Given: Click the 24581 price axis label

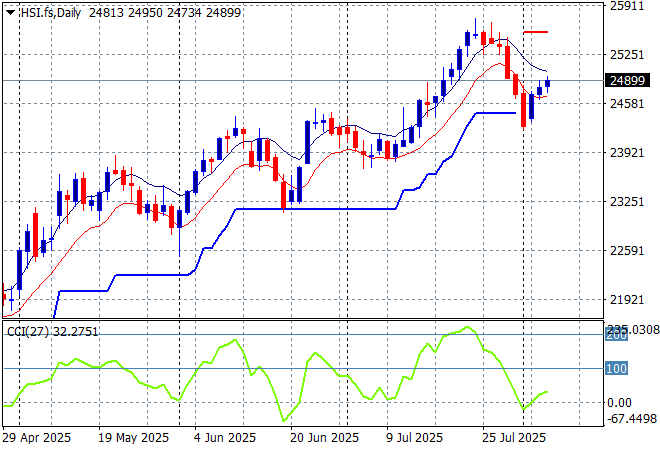Looking at the screenshot, I should [x=627, y=104].
